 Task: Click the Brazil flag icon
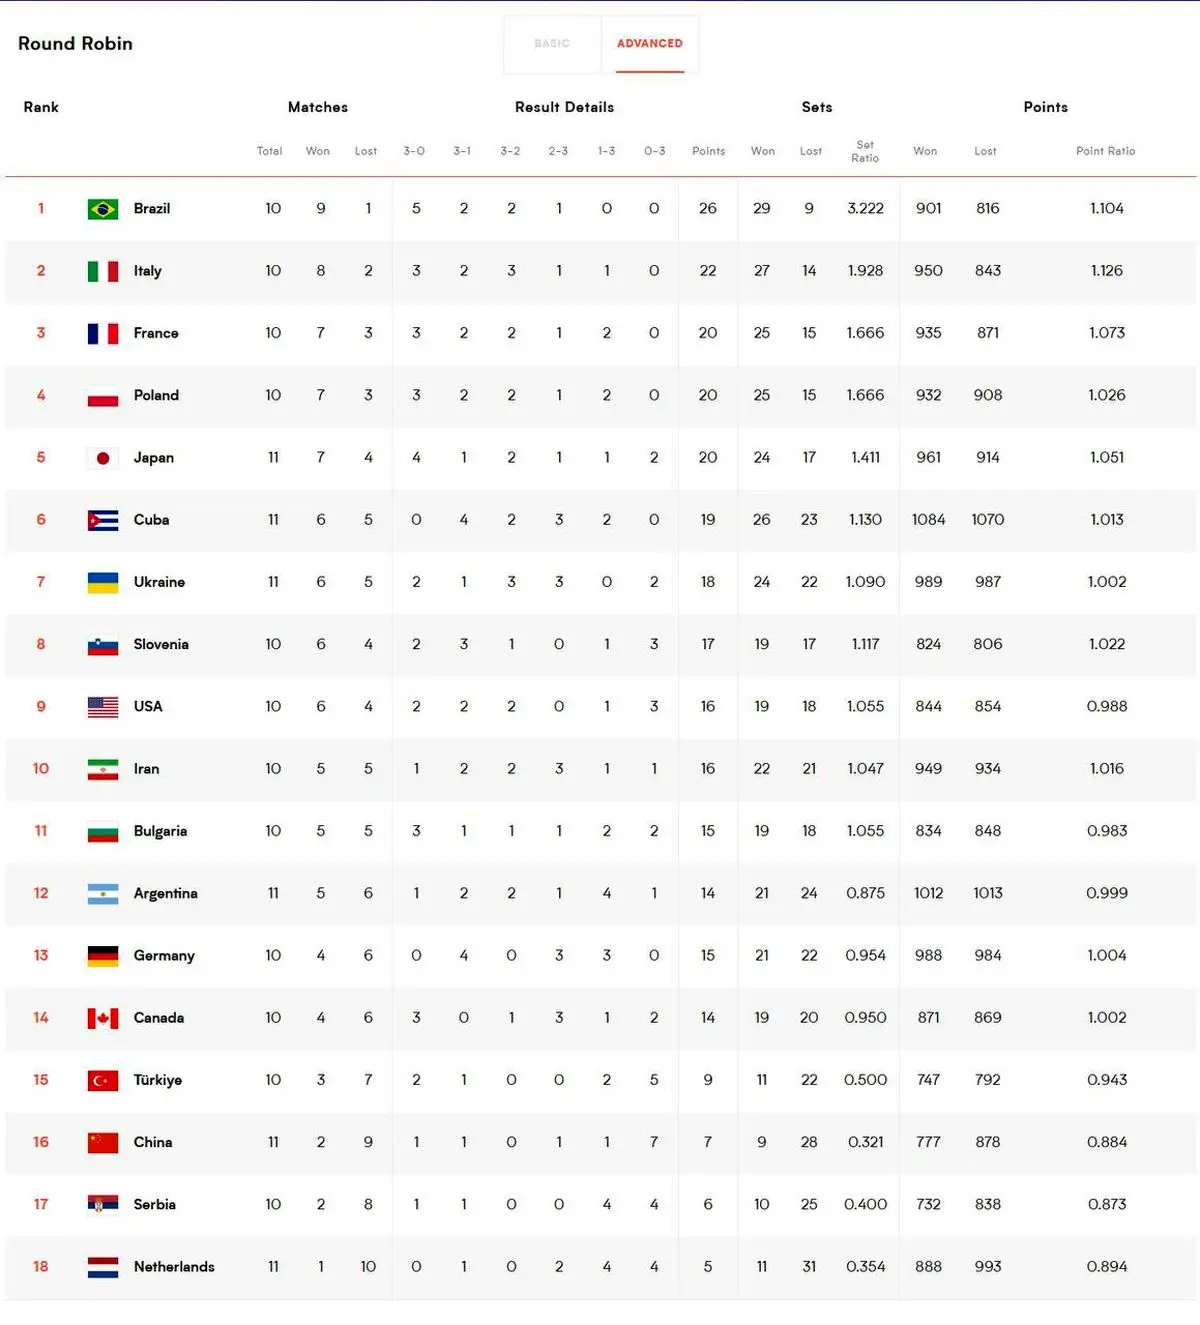103,209
